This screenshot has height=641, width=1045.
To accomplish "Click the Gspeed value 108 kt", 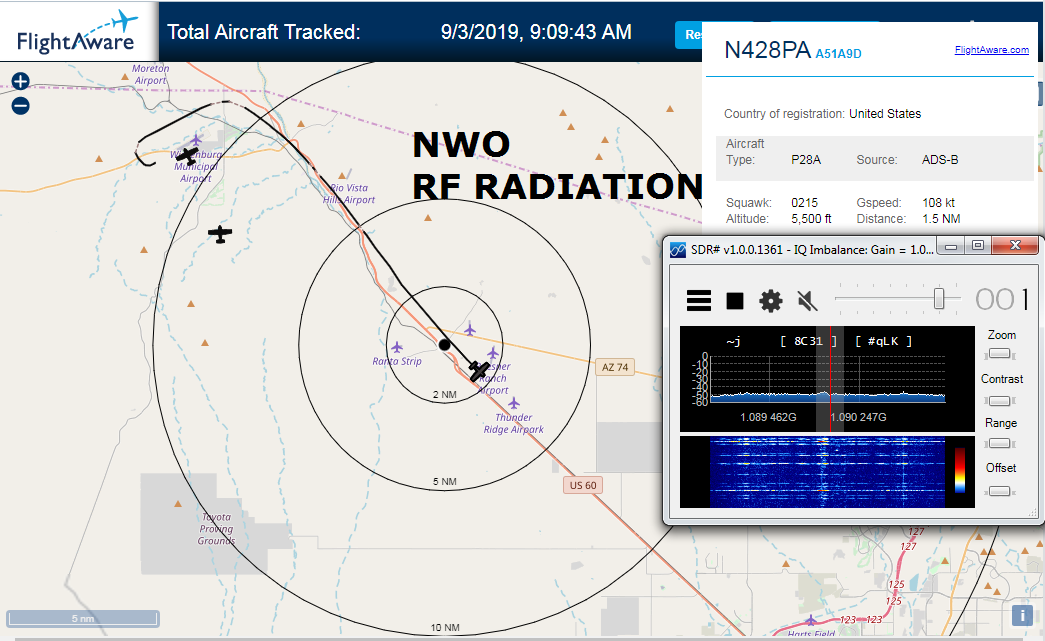I will click(938, 203).
